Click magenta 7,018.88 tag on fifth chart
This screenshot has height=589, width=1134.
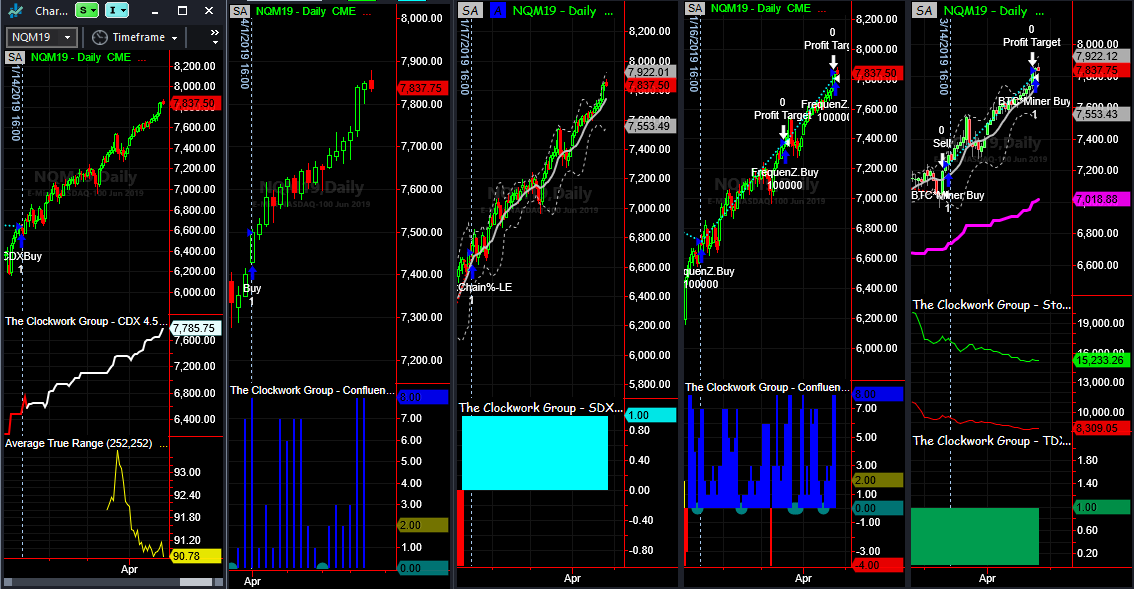1102,199
